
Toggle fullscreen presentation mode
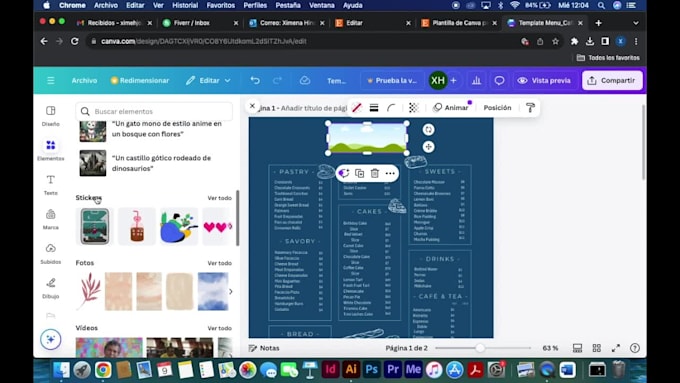click(616, 348)
